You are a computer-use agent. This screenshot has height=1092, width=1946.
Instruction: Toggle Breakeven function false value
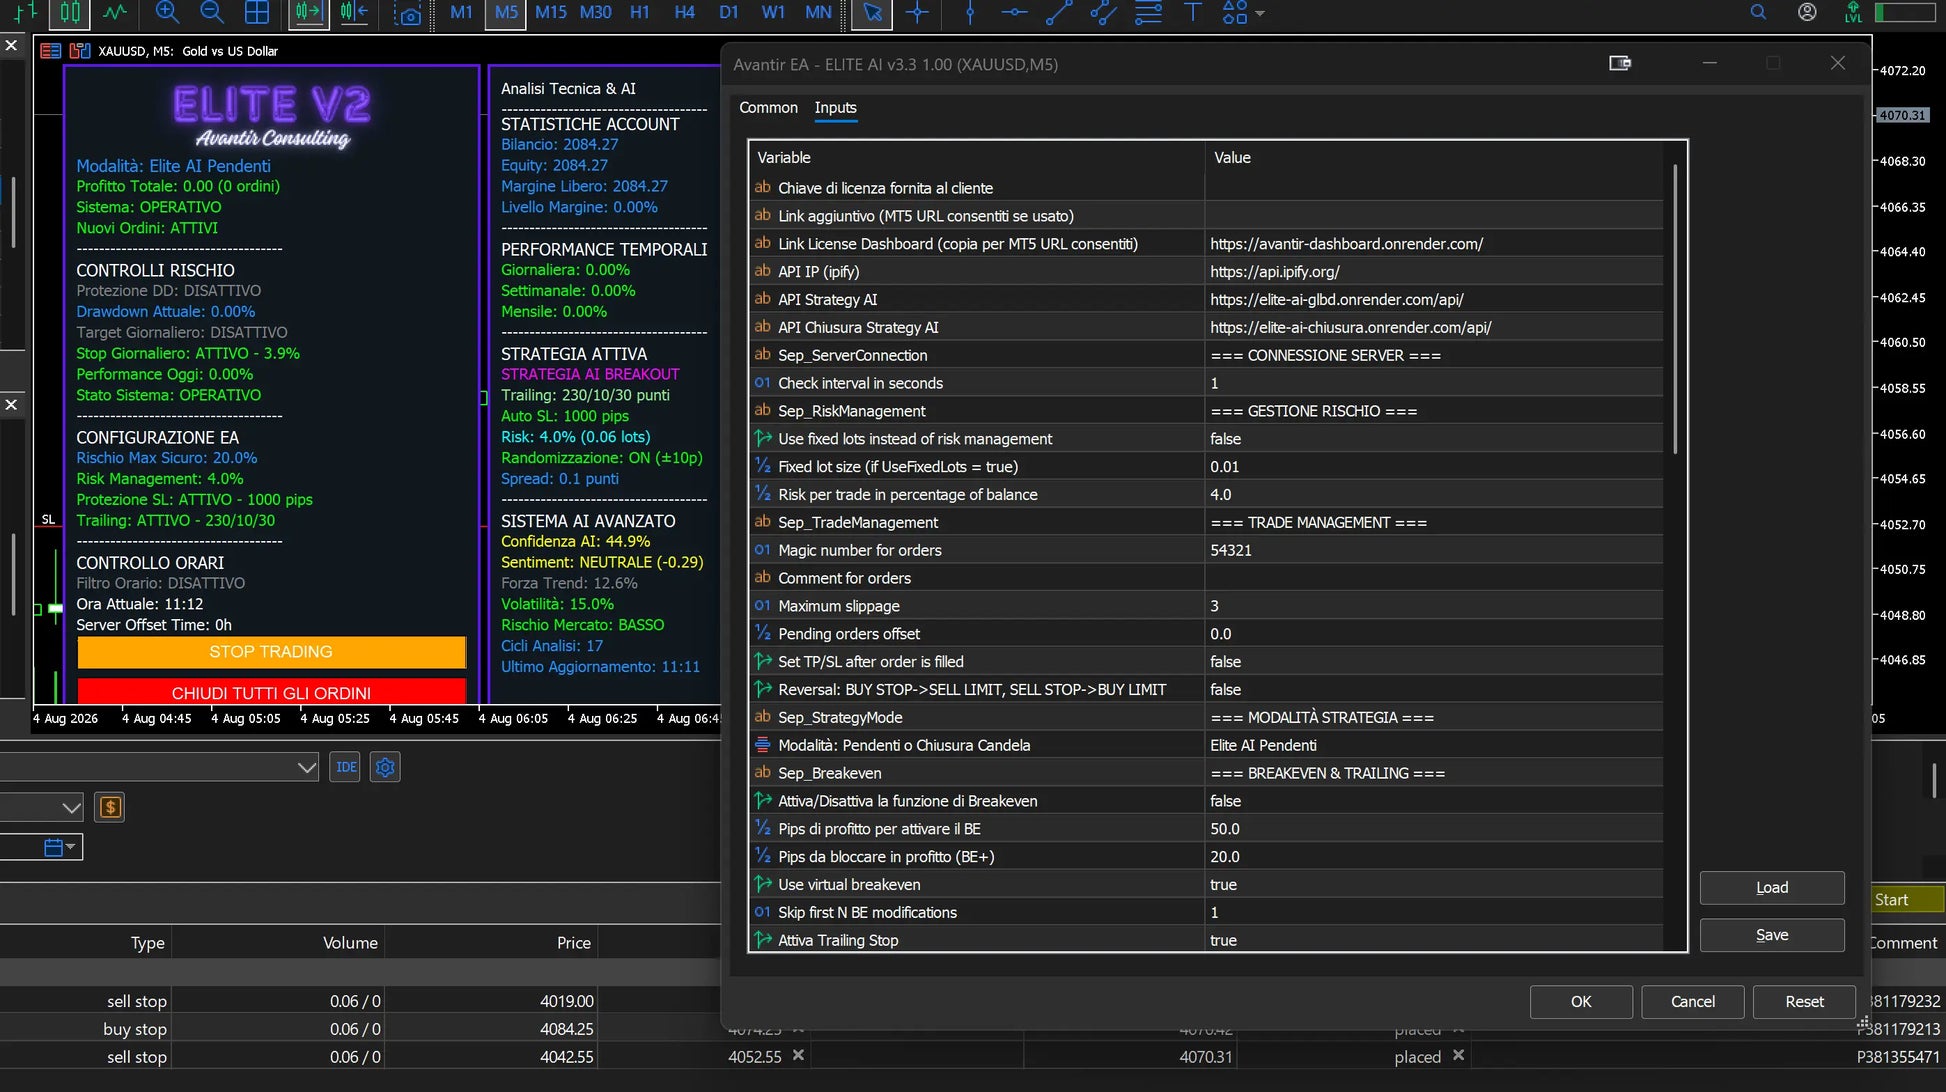point(1433,801)
